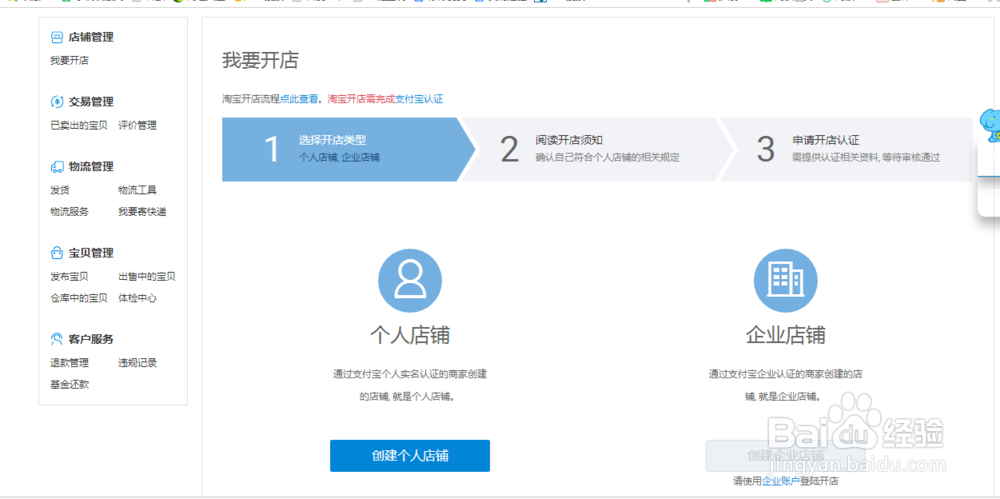Open 退款管理 link
Screen dimensions: 1000x499
[70, 363]
